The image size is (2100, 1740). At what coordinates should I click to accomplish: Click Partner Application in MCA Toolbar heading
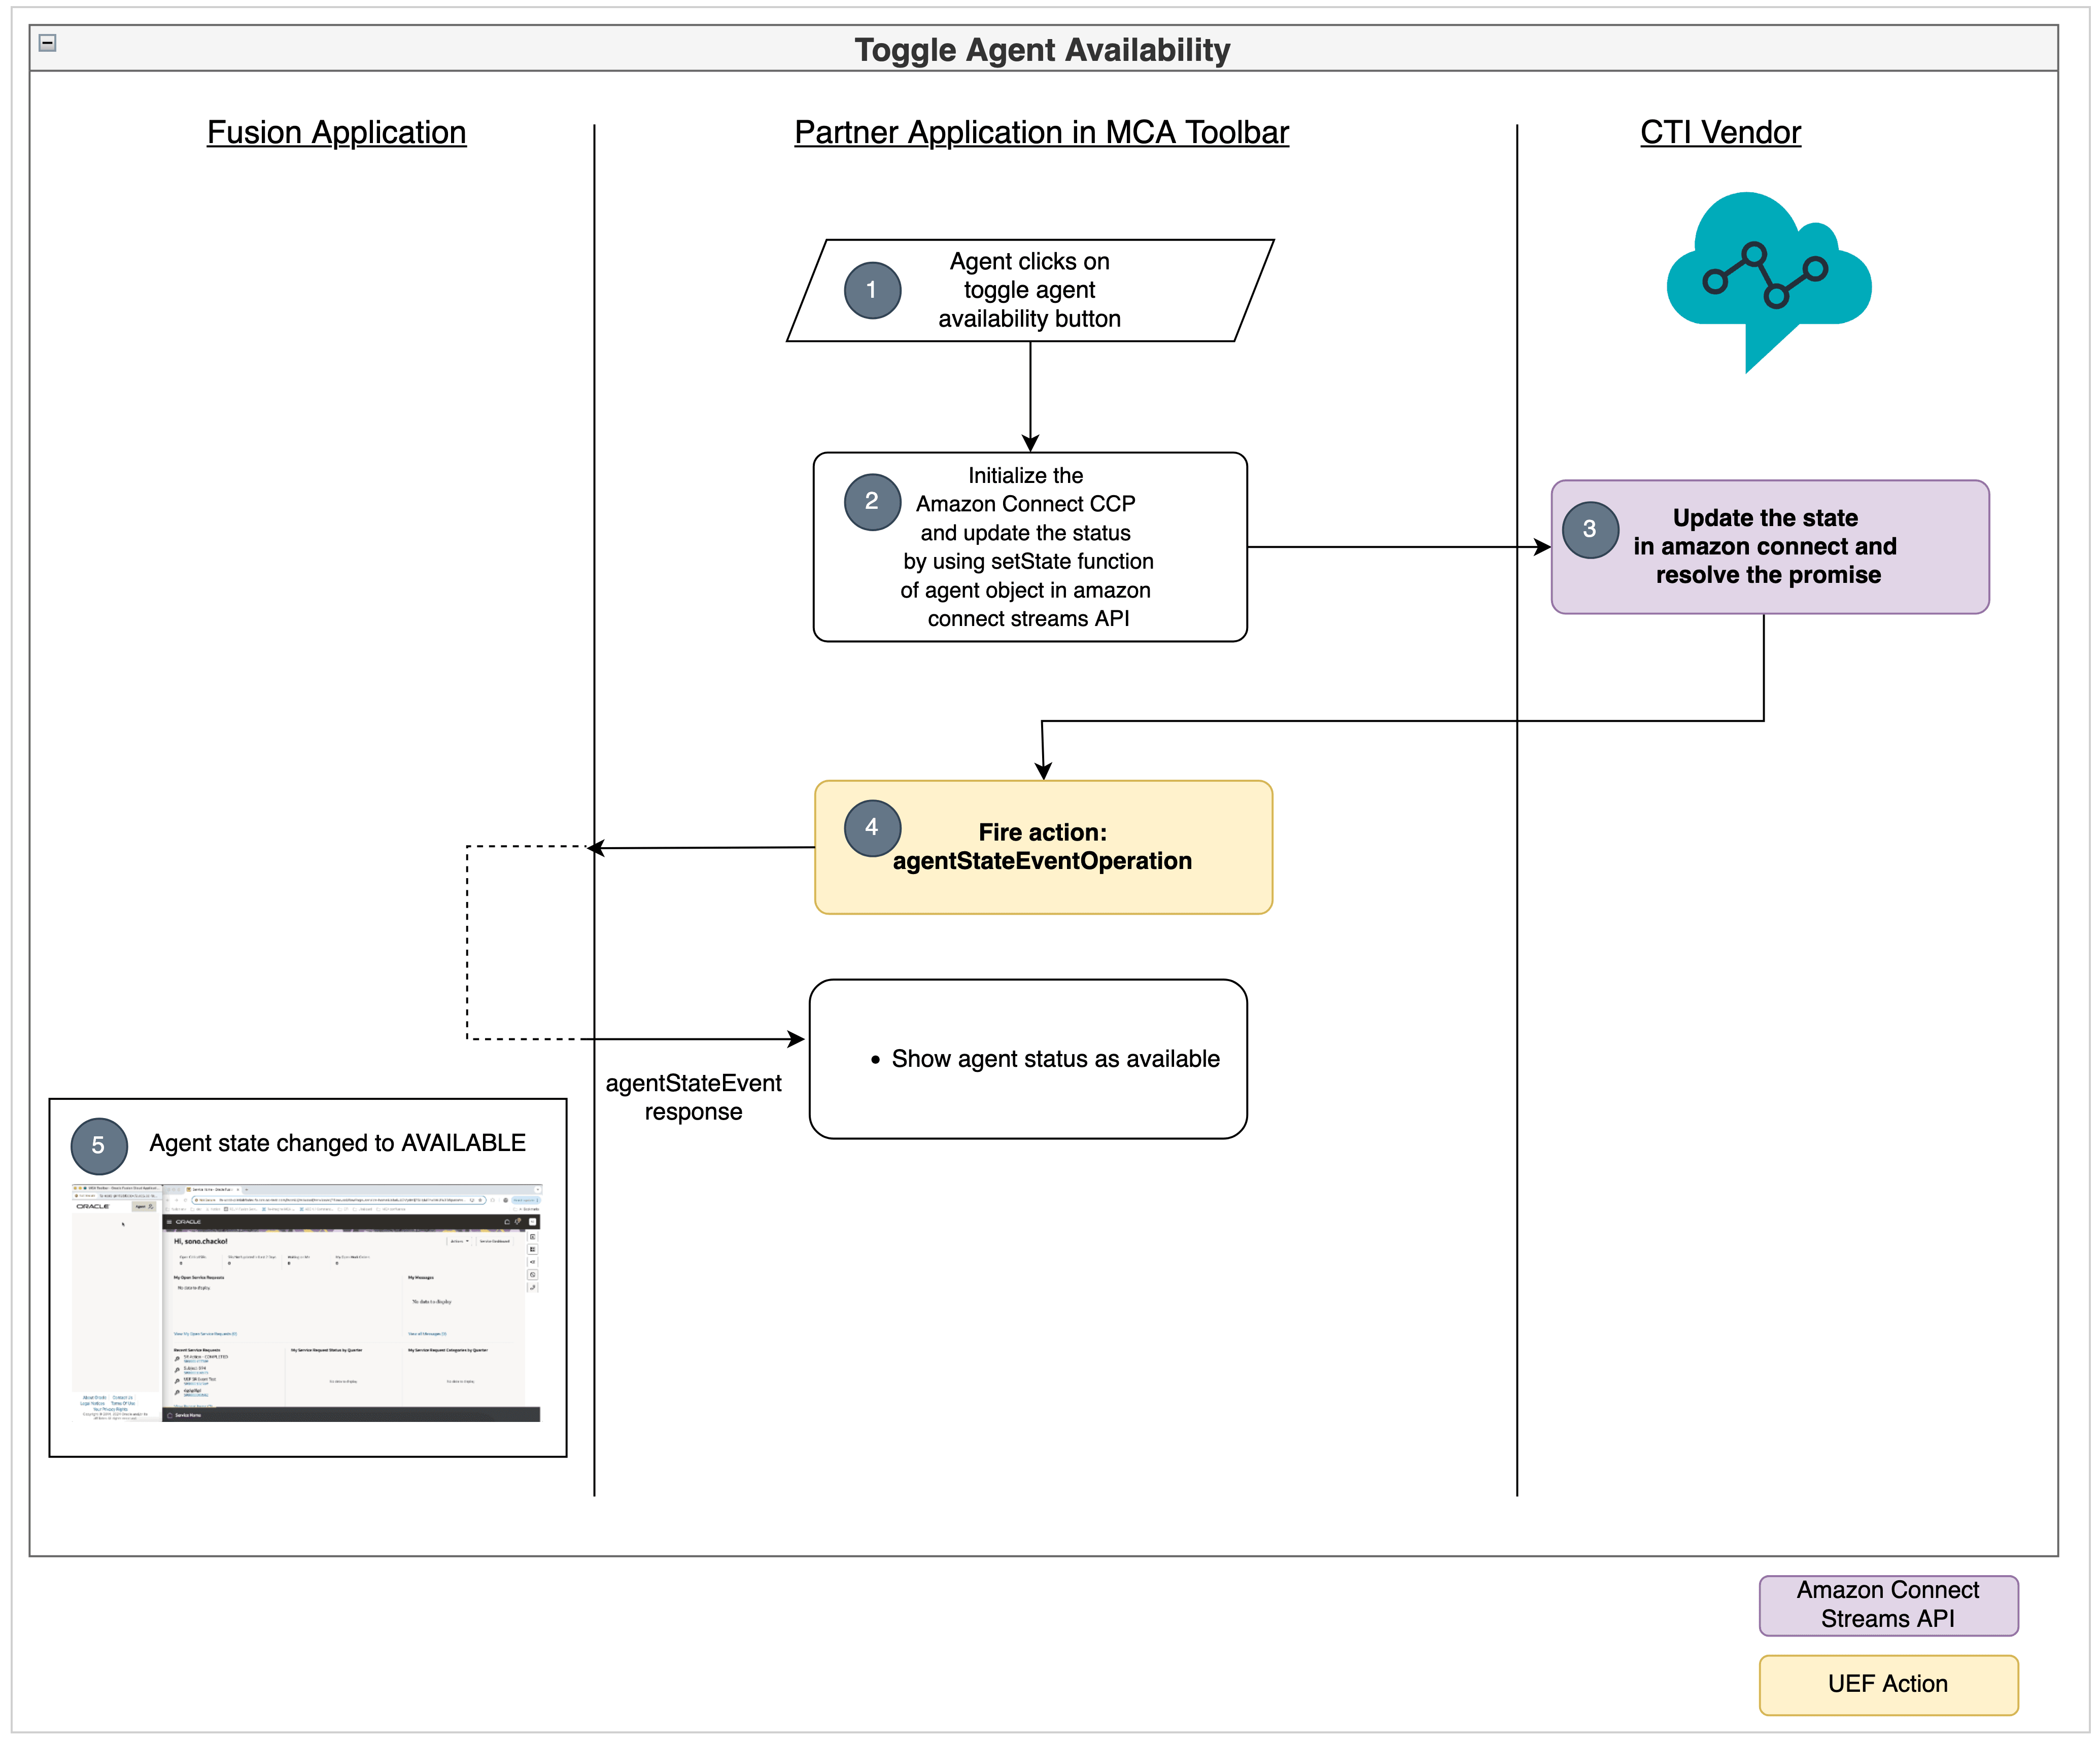pyautogui.click(x=1041, y=132)
